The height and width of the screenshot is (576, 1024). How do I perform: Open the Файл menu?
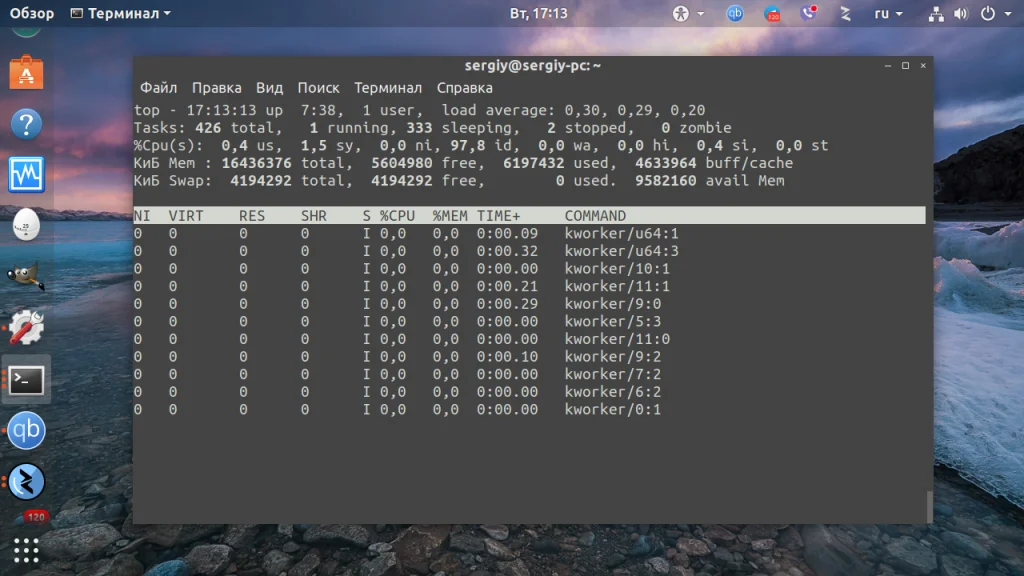[x=159, y=88]
